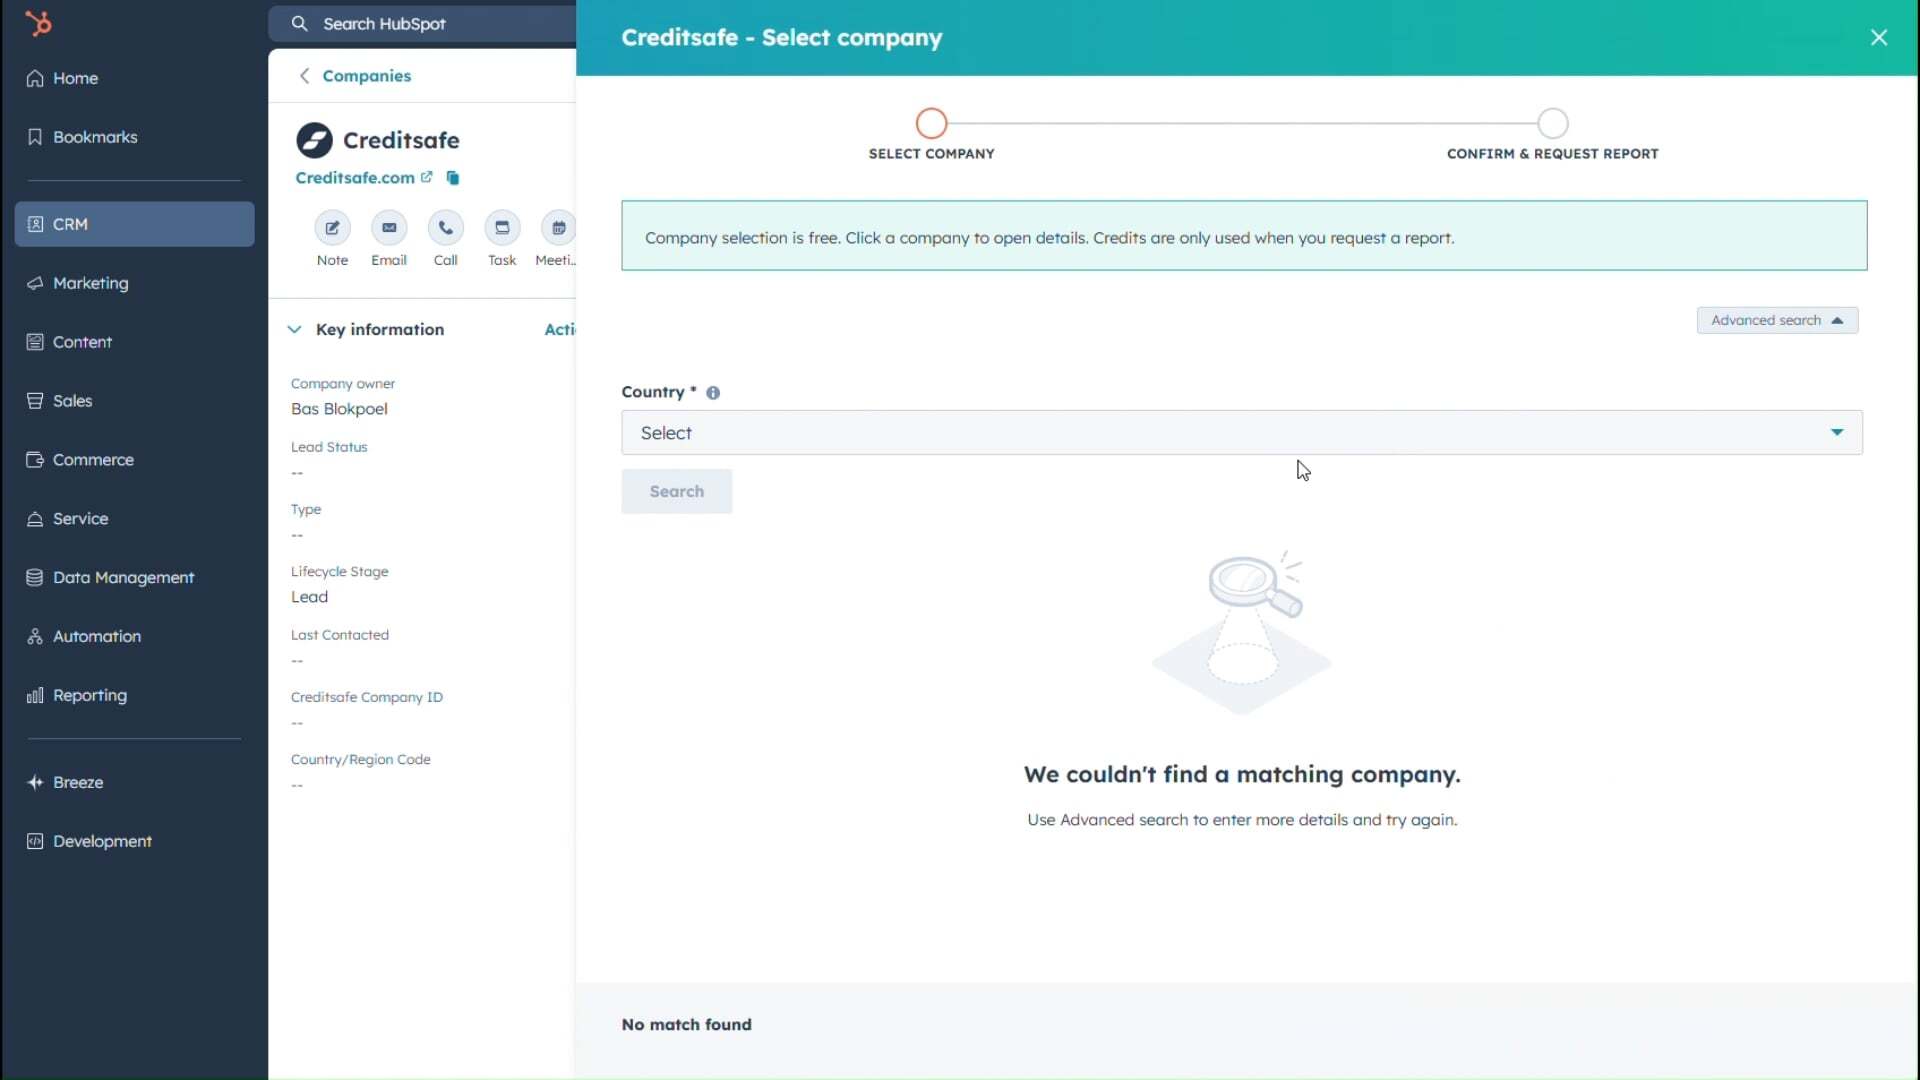Collapse the Key information section
The height and width of the screenshot is (1080, 1920).
[x=294, y=329]
